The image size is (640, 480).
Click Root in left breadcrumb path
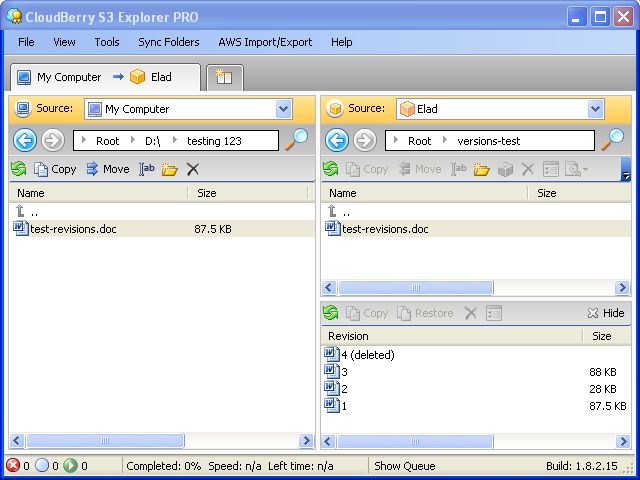pos(107,141)
